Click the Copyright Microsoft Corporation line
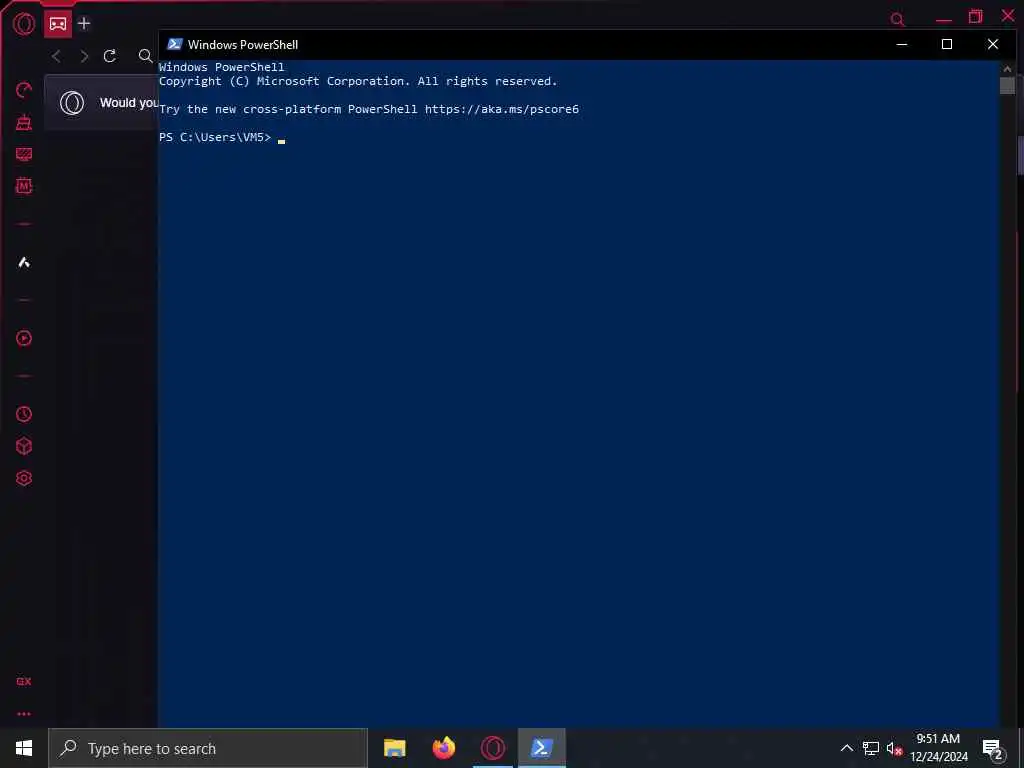Screen dimensions: 1024x768 pyautogui.click(x=358, y=81)
